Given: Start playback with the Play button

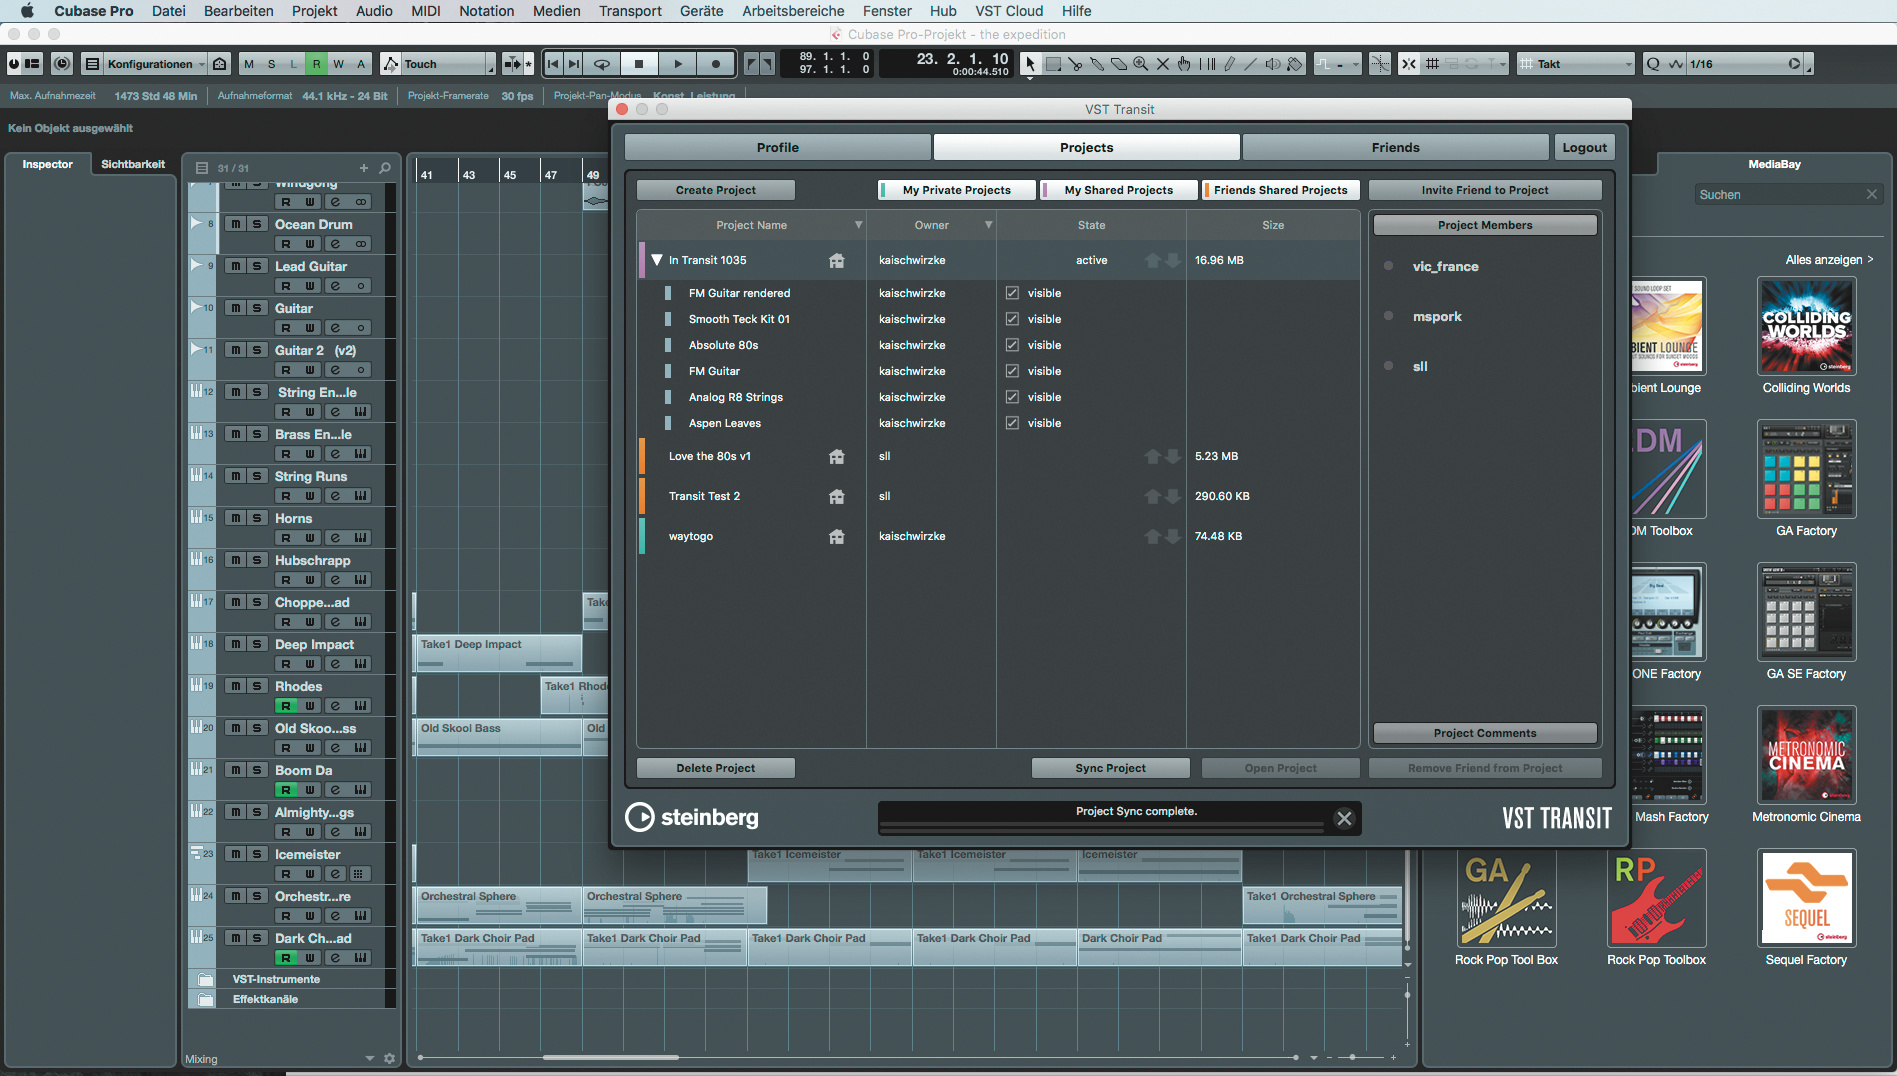Looking at the screenshot, I should click(678, 64).
